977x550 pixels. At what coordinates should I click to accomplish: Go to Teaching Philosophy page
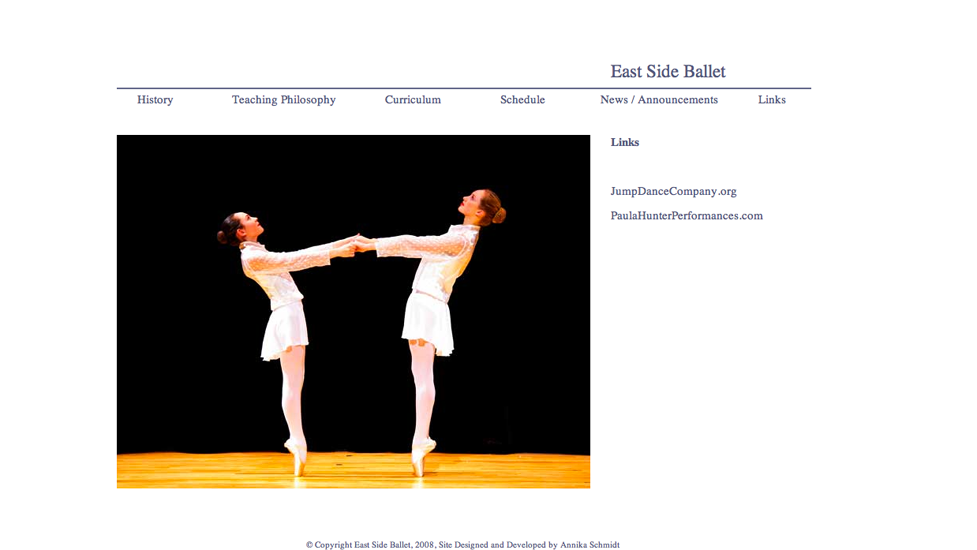pyautogui.click(x=284, y=100)
